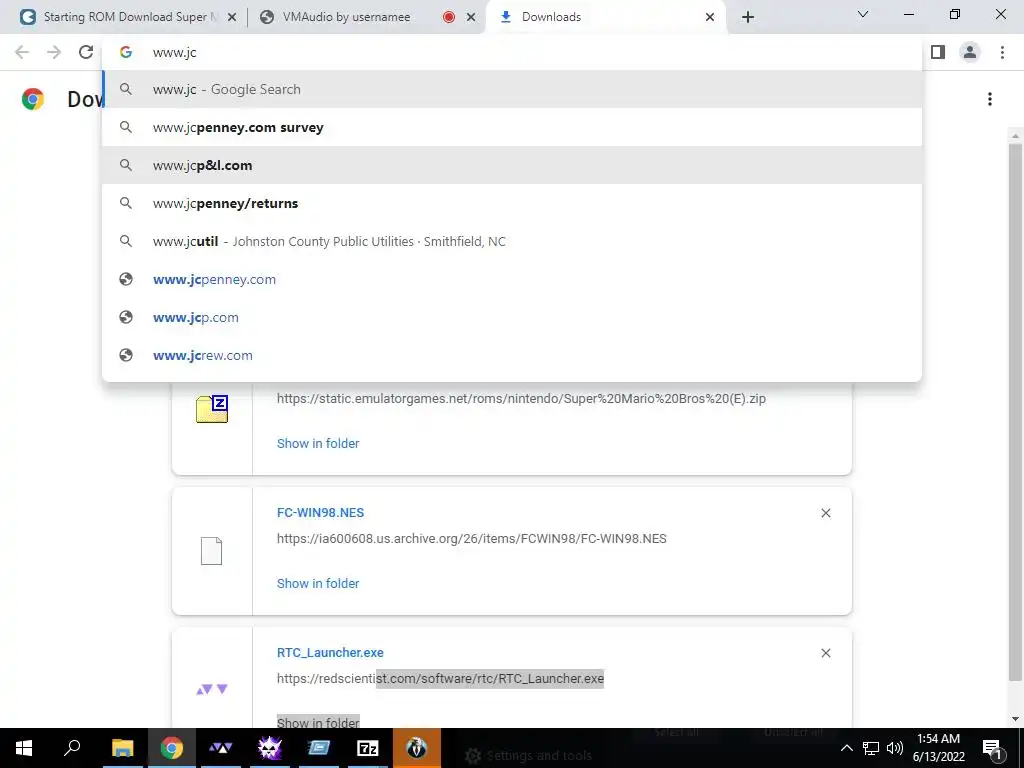This screenshot has height=768, width=1024.
Task: Click the recording indicator on VMAudio tab
Action: point(449,18)
